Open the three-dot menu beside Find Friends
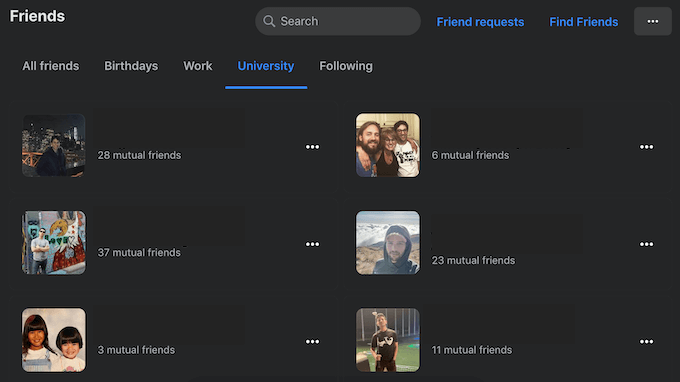This screenshot has height=382, width=680. (x=653, y=21)
